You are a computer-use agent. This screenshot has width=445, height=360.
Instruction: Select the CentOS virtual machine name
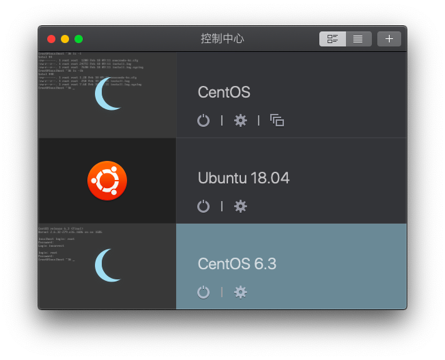pyautogui.click(x=224, y=92)
